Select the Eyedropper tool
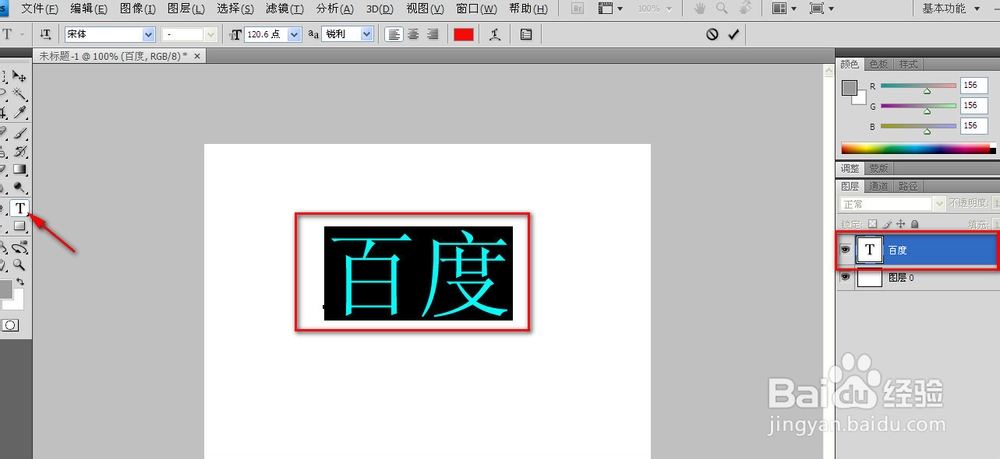The image size is (1000, 459). (19, 113)
